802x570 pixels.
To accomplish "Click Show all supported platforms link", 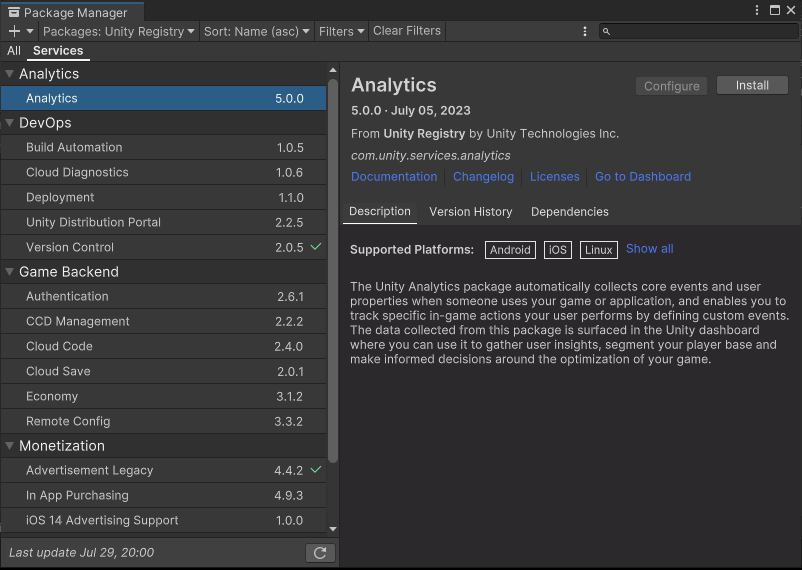I will [650, 249].
